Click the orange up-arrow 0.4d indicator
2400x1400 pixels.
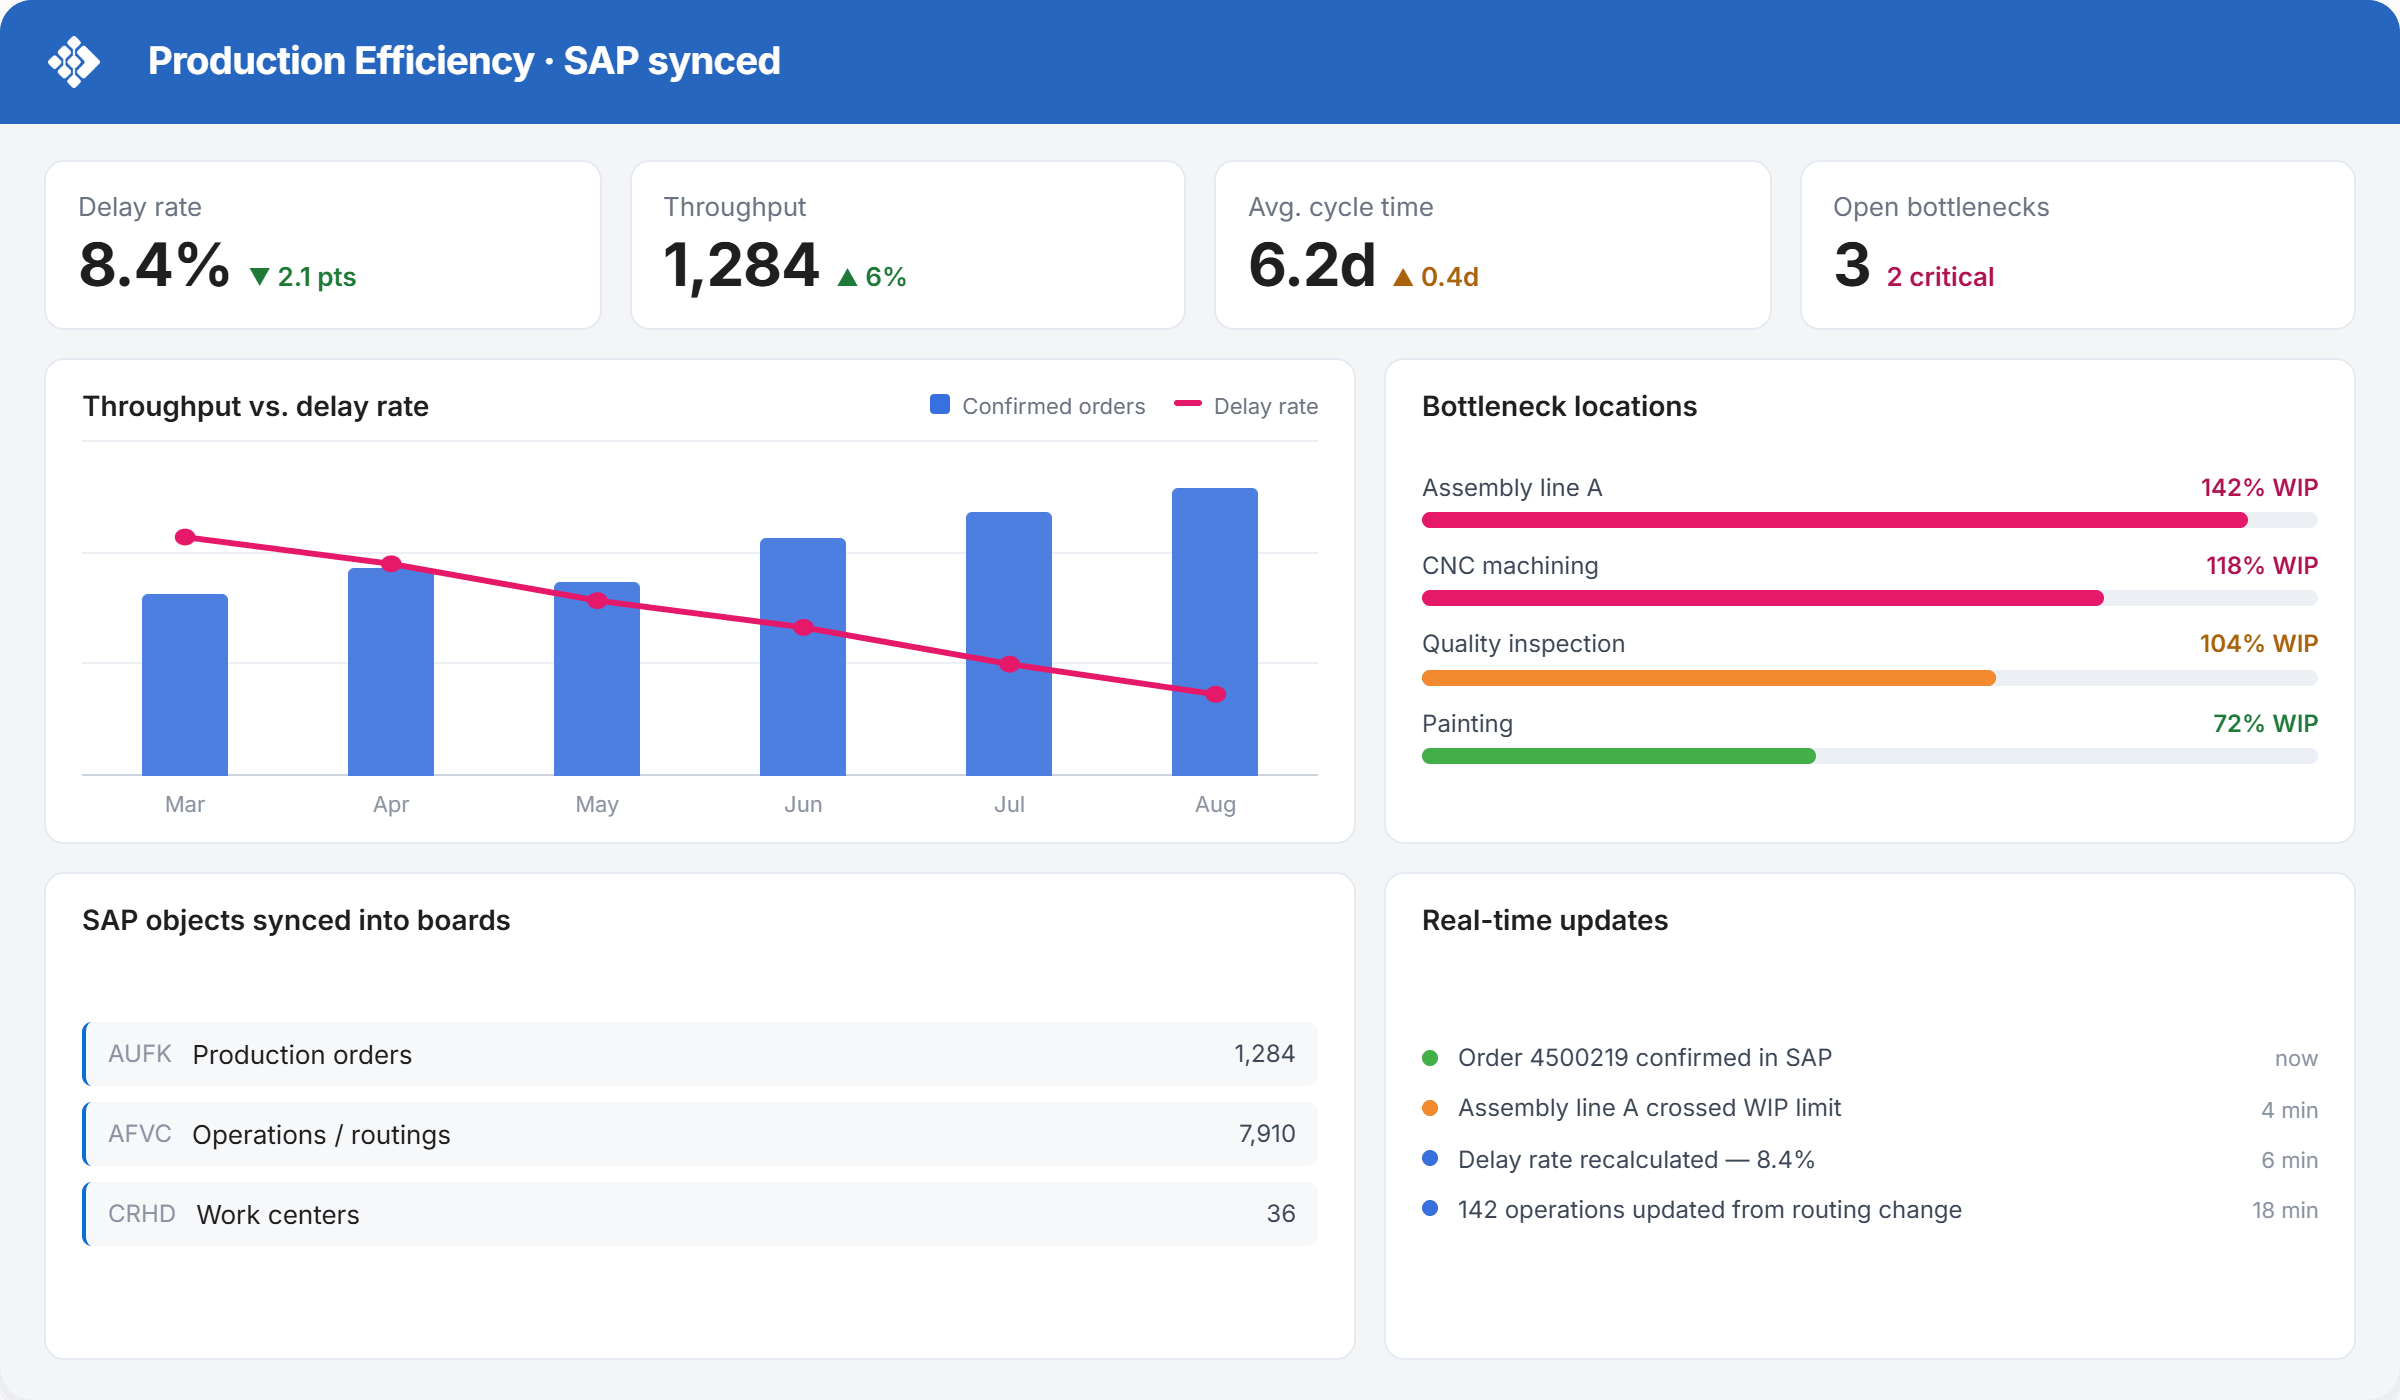click(x=1436, y=277)
